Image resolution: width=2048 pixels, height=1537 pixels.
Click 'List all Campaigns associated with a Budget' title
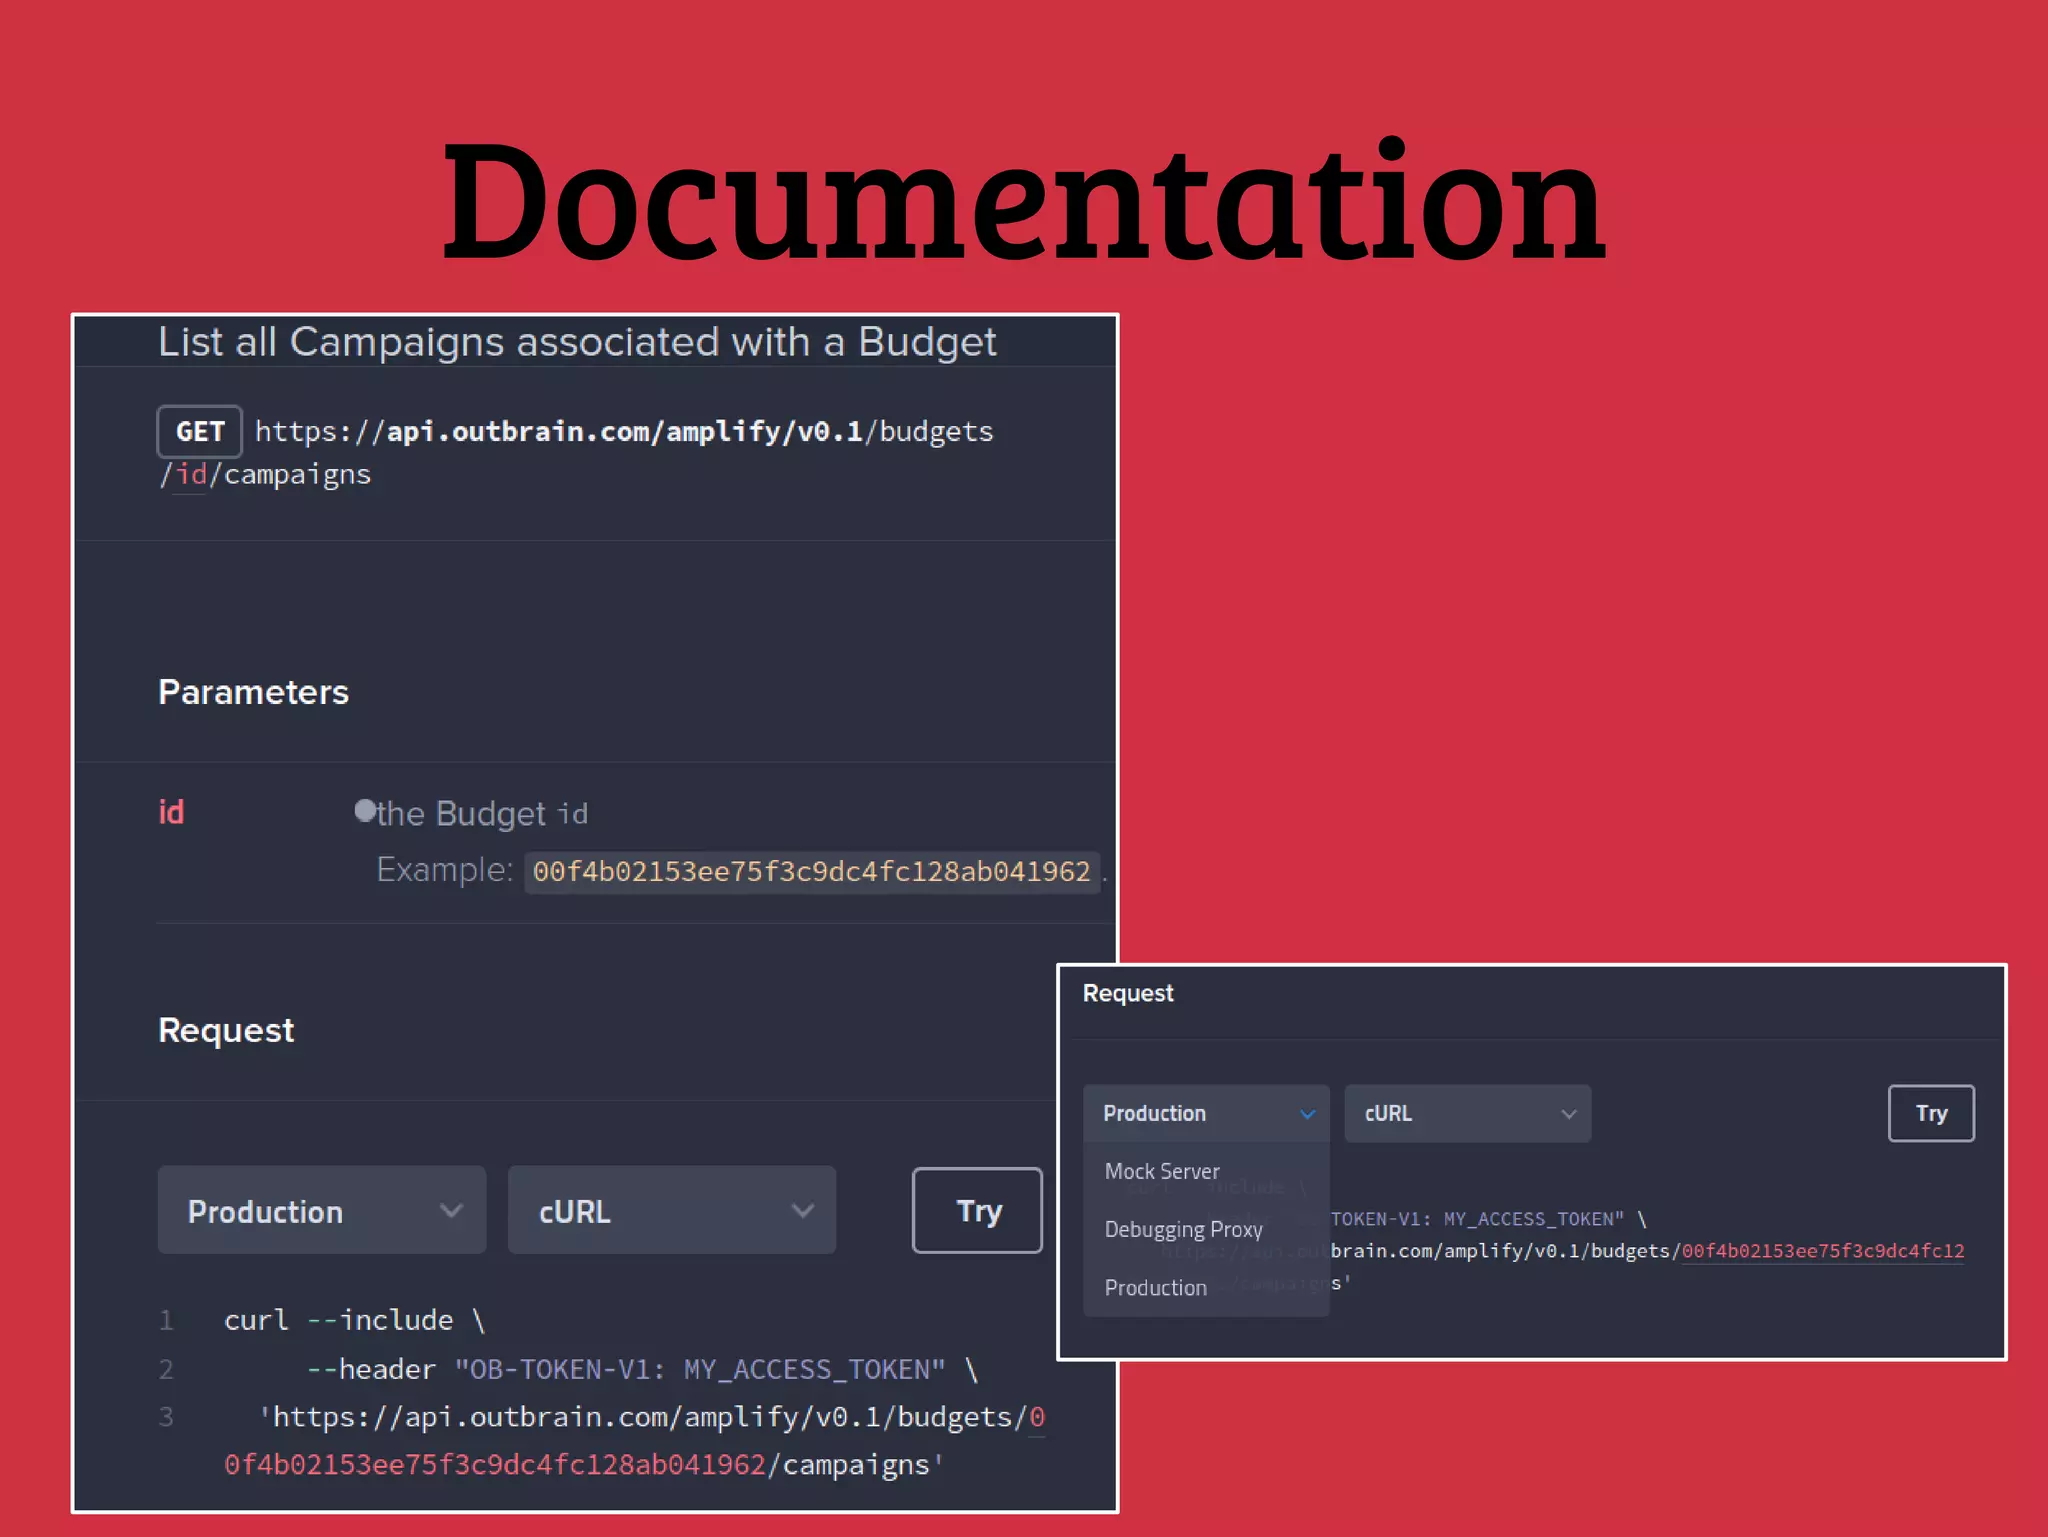pyautogui.click(x=577, y=342)
